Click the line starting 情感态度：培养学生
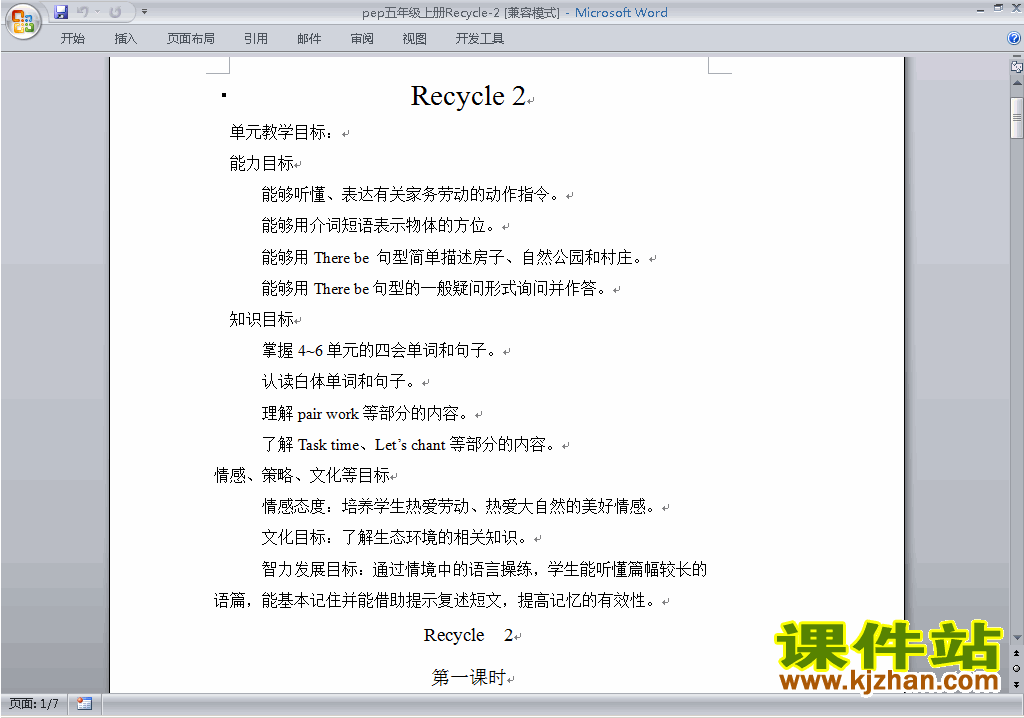Image resolution: width=1024 pixels, height=718 pixels. (458, 506)
